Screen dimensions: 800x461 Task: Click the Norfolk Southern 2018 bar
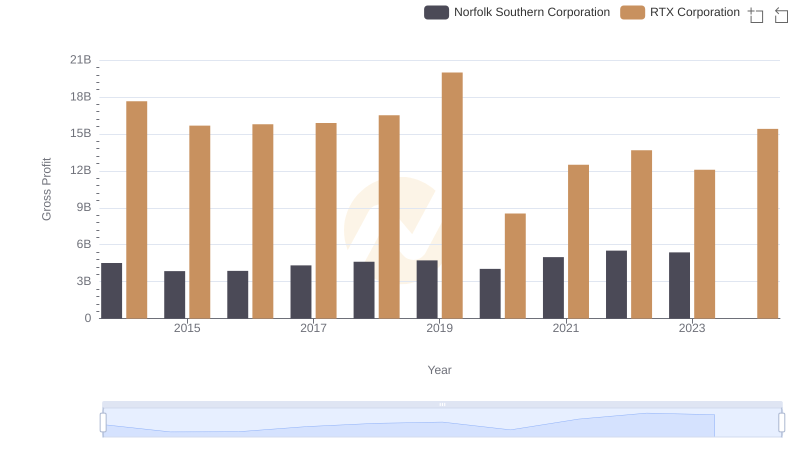coord(364,290)
